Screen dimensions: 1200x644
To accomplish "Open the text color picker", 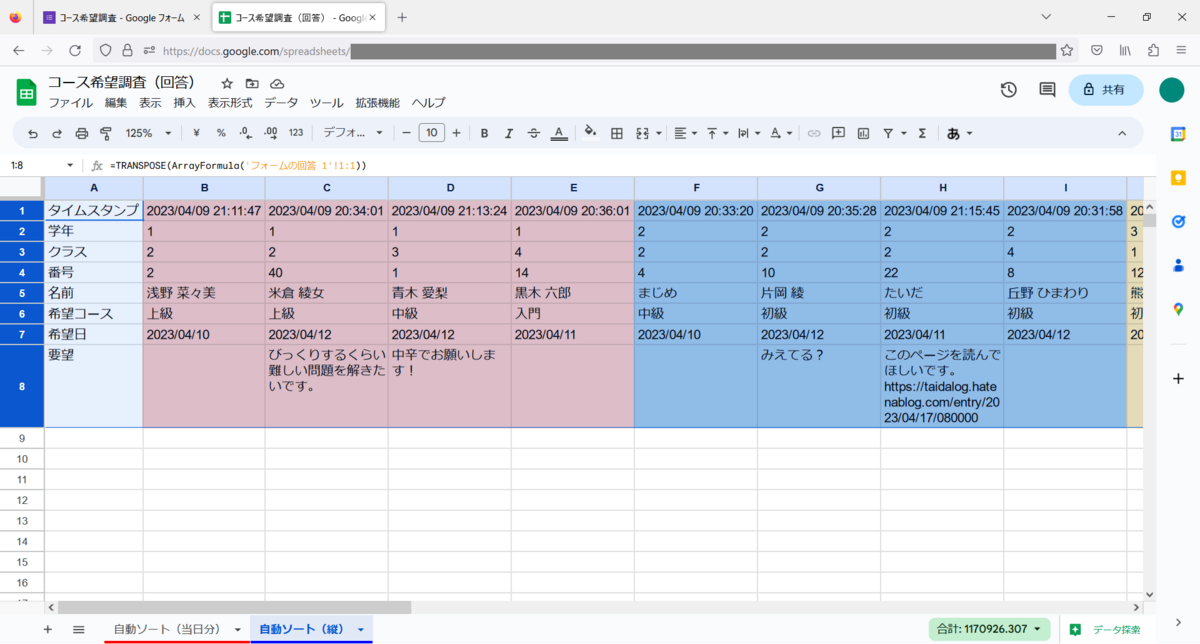I will [559, 133].
